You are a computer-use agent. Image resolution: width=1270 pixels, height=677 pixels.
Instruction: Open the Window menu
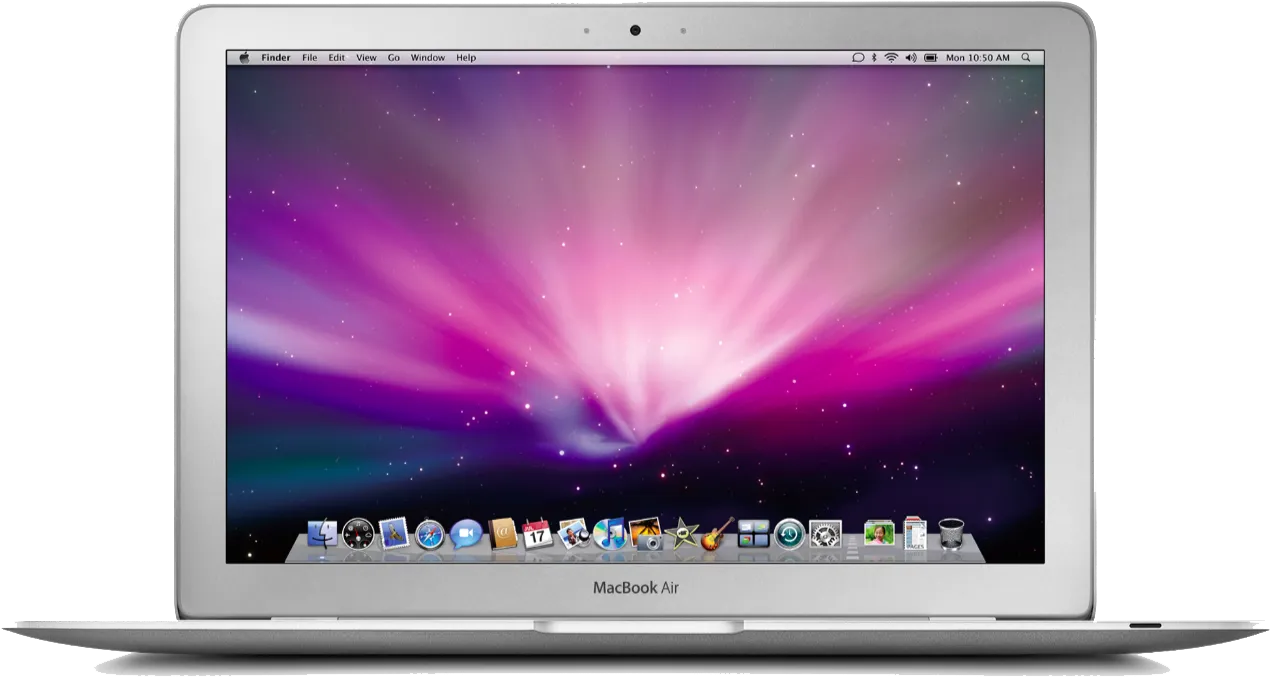click(x=428, y=58)
